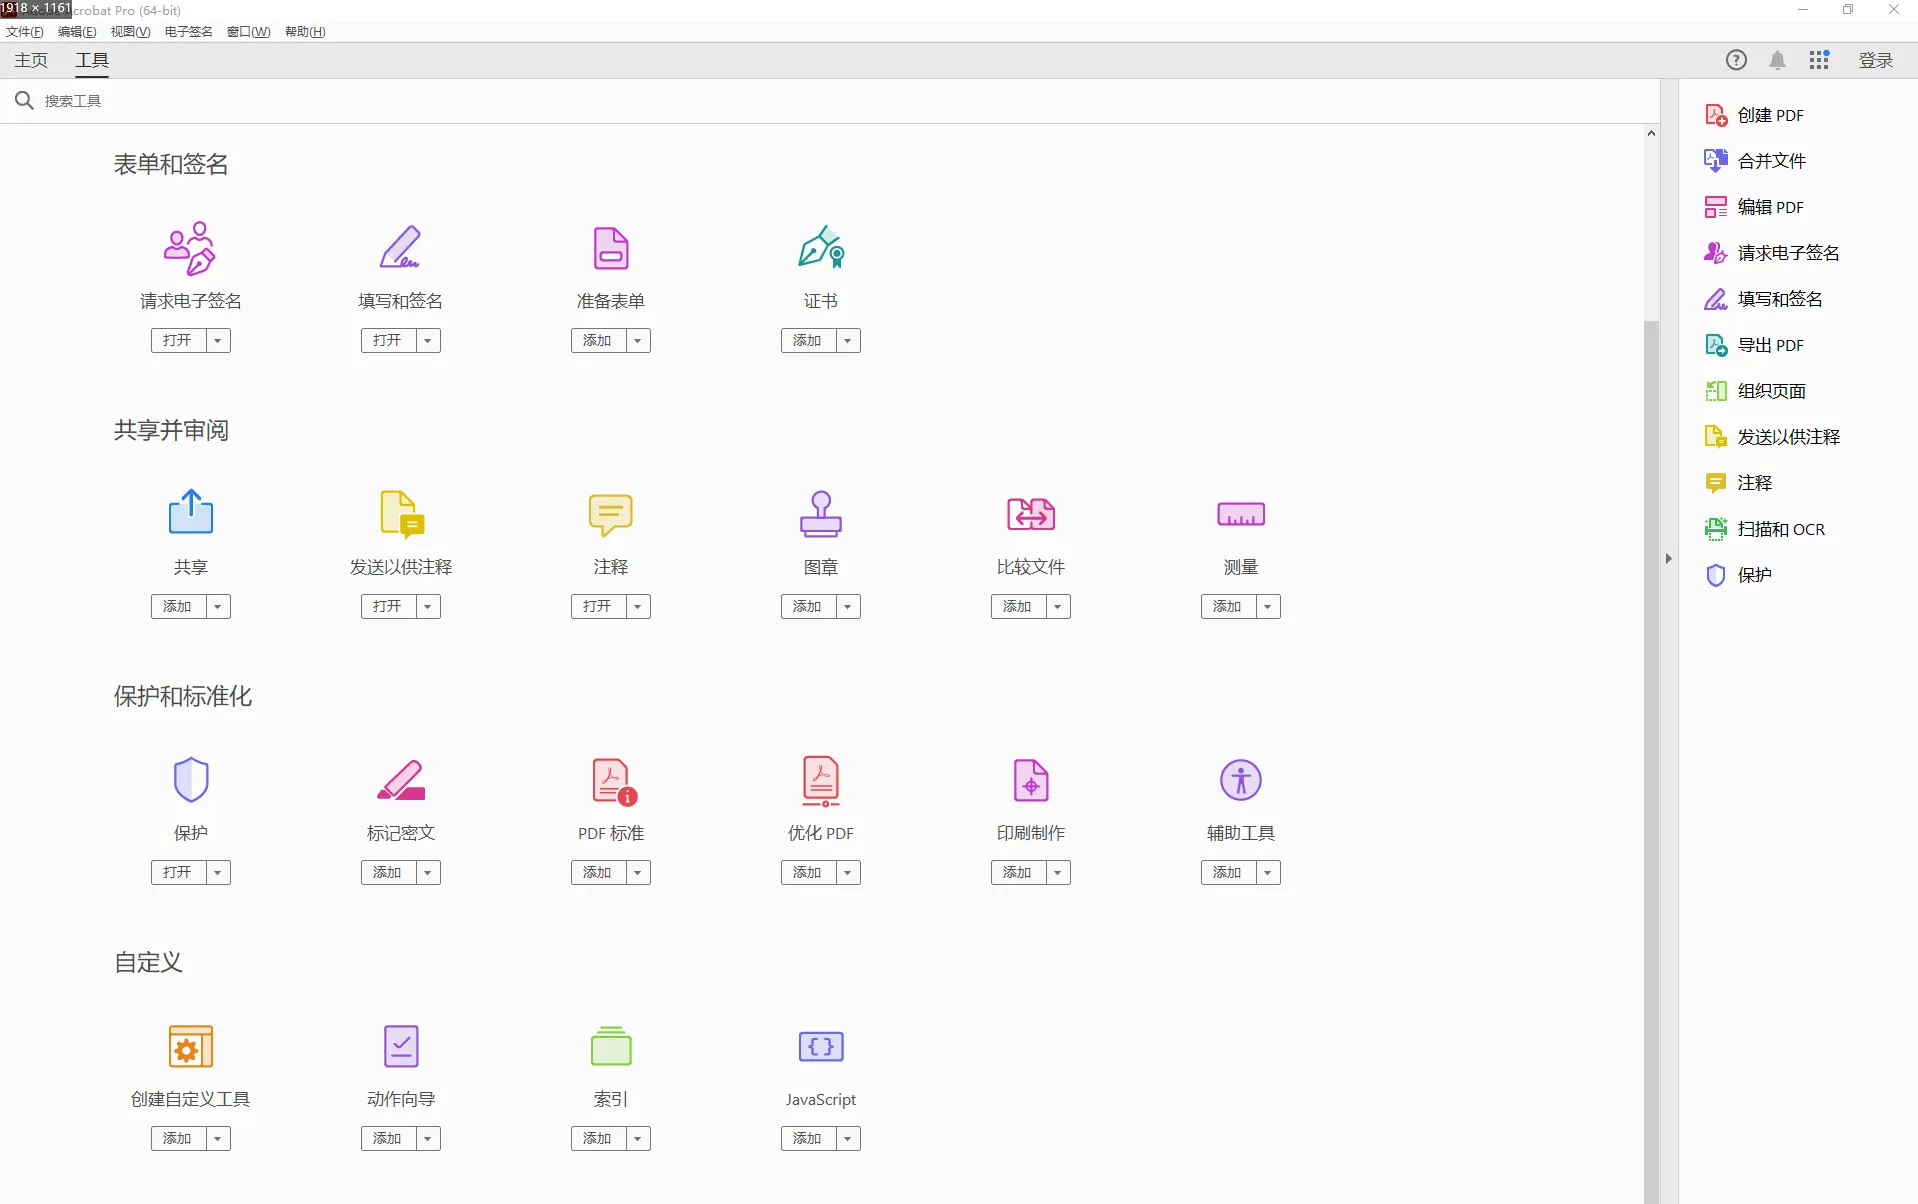Screen dimensions: 1918x1204
Task: Click the 优化 PDF tool icon
Action: click(820, 780)
